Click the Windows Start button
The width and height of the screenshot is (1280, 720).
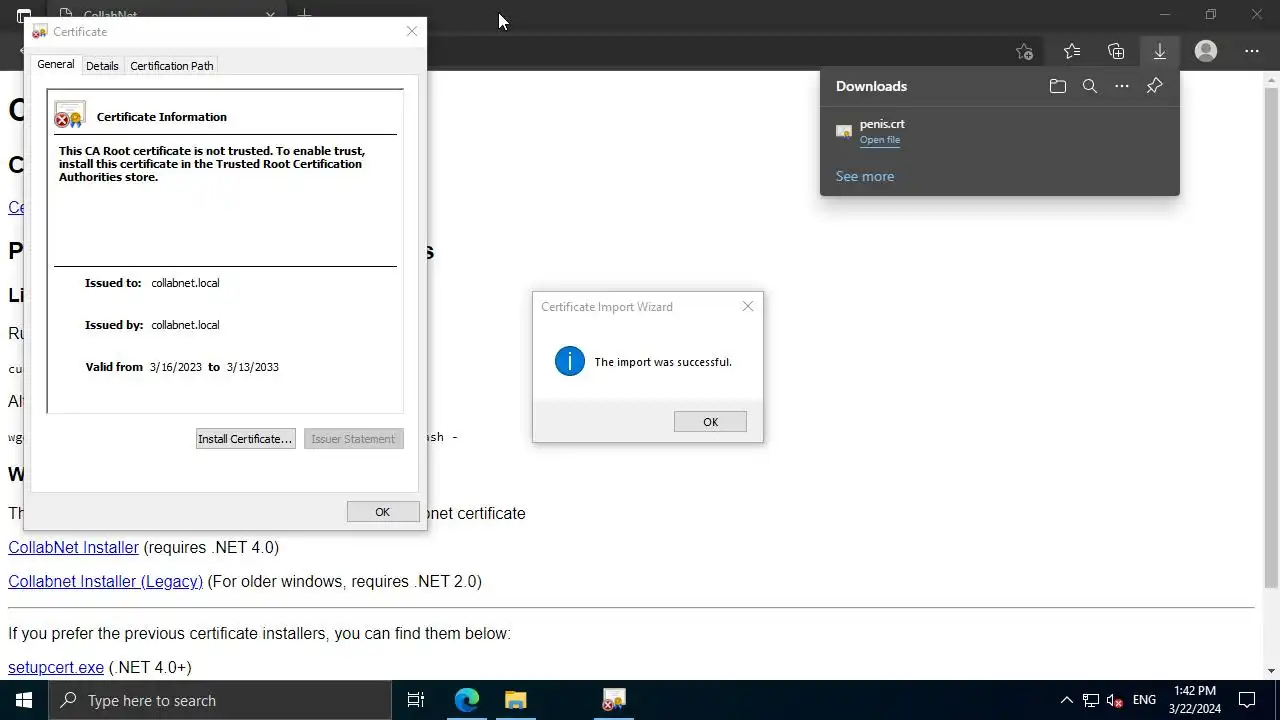pos(24,700)
